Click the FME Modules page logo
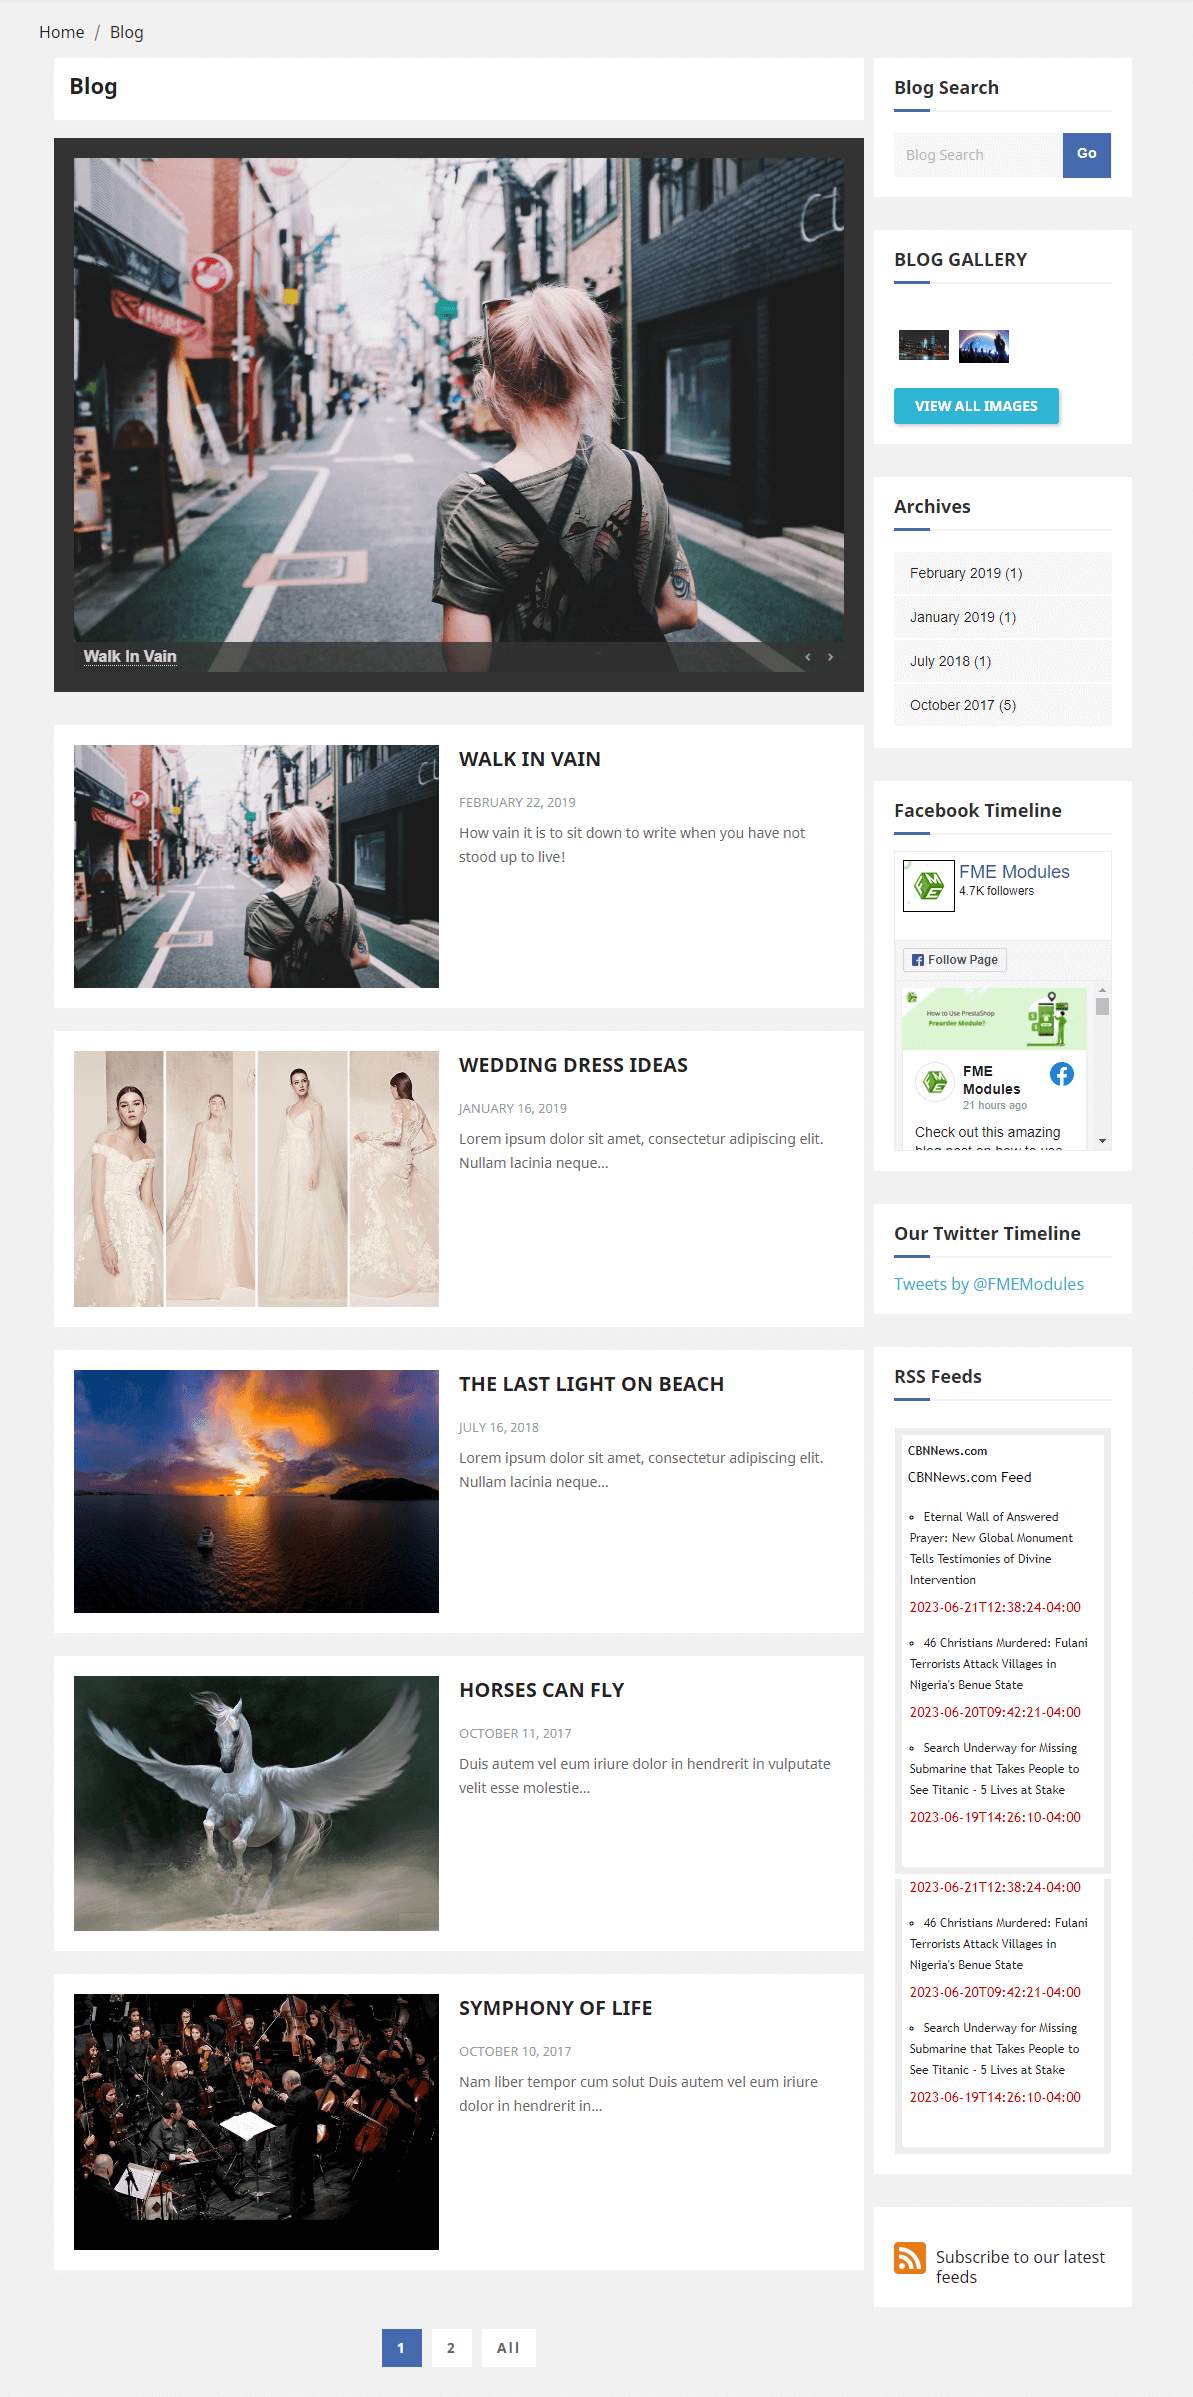This screenshot has width=1193, height=2397. [x=928, y=885]
